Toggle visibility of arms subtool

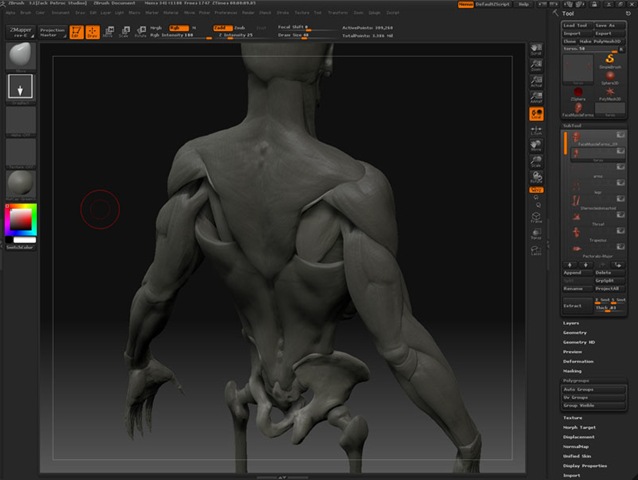click(620, 167)
